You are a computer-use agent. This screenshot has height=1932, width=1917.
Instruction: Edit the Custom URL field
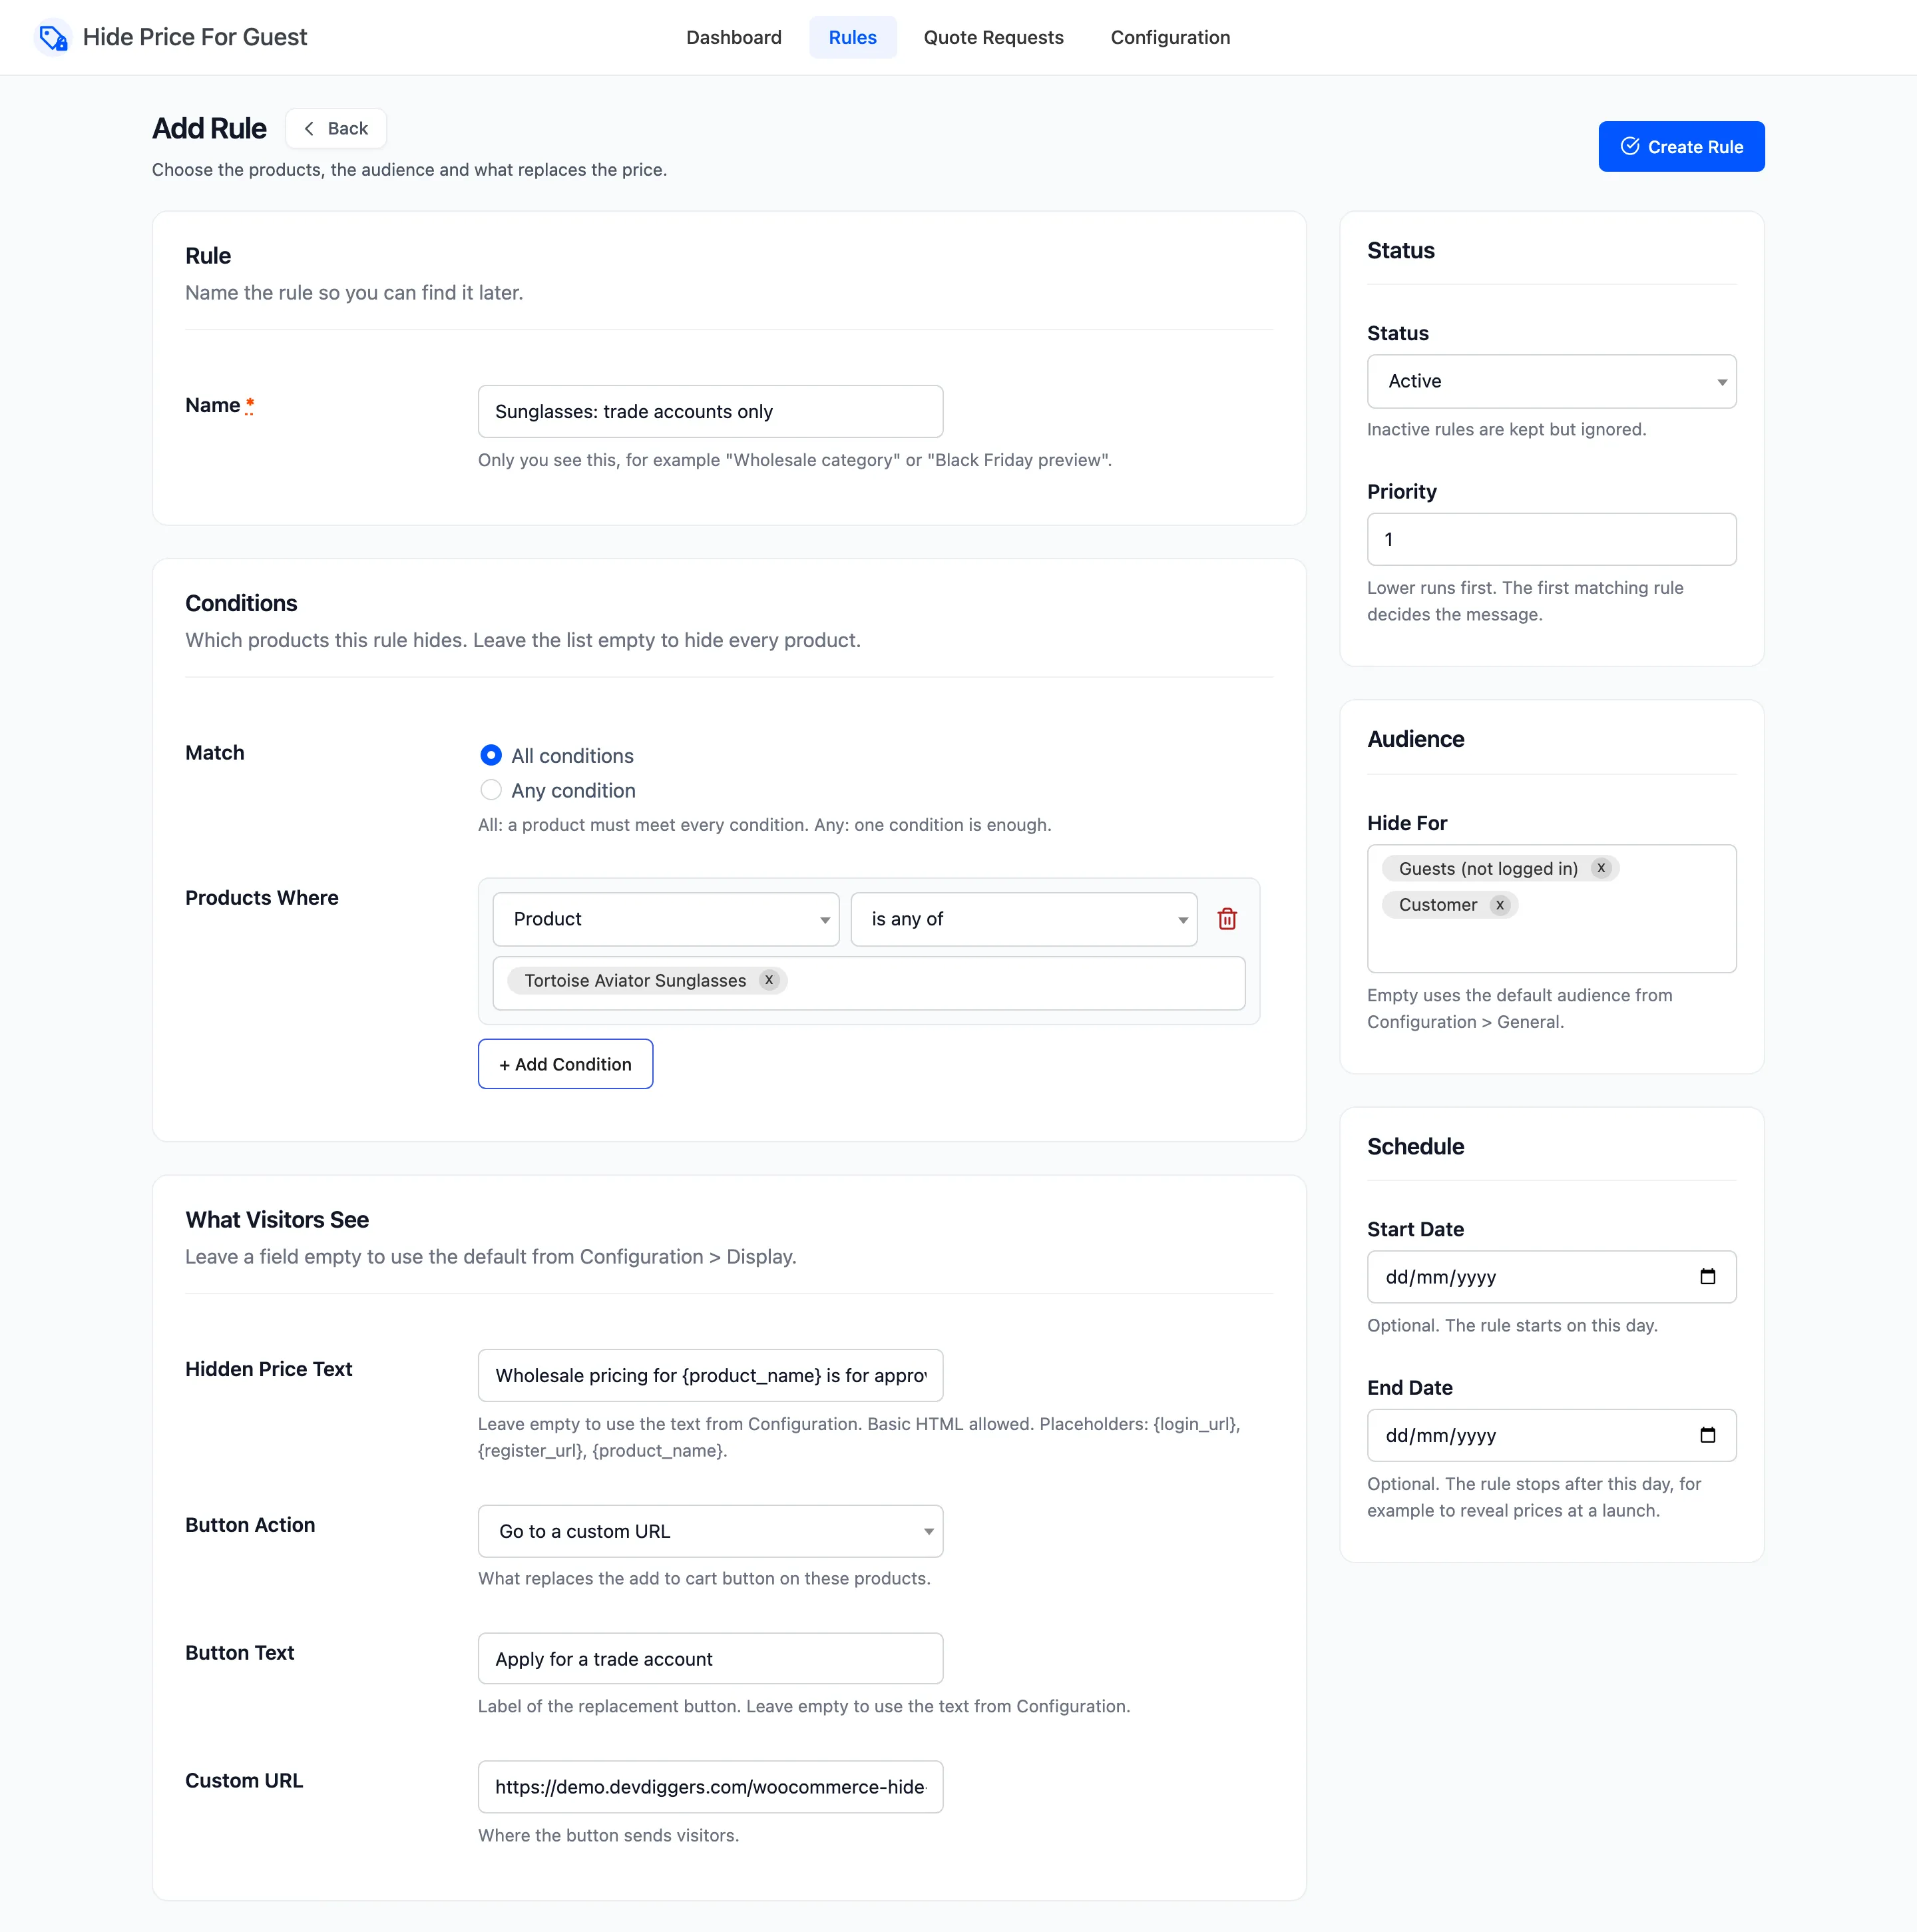(710, 1787)
